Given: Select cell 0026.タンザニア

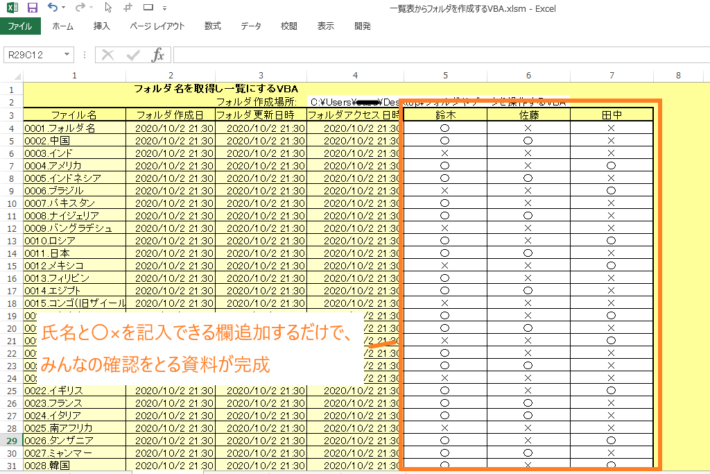Looking at the screenshot, I should pos(74,440).
